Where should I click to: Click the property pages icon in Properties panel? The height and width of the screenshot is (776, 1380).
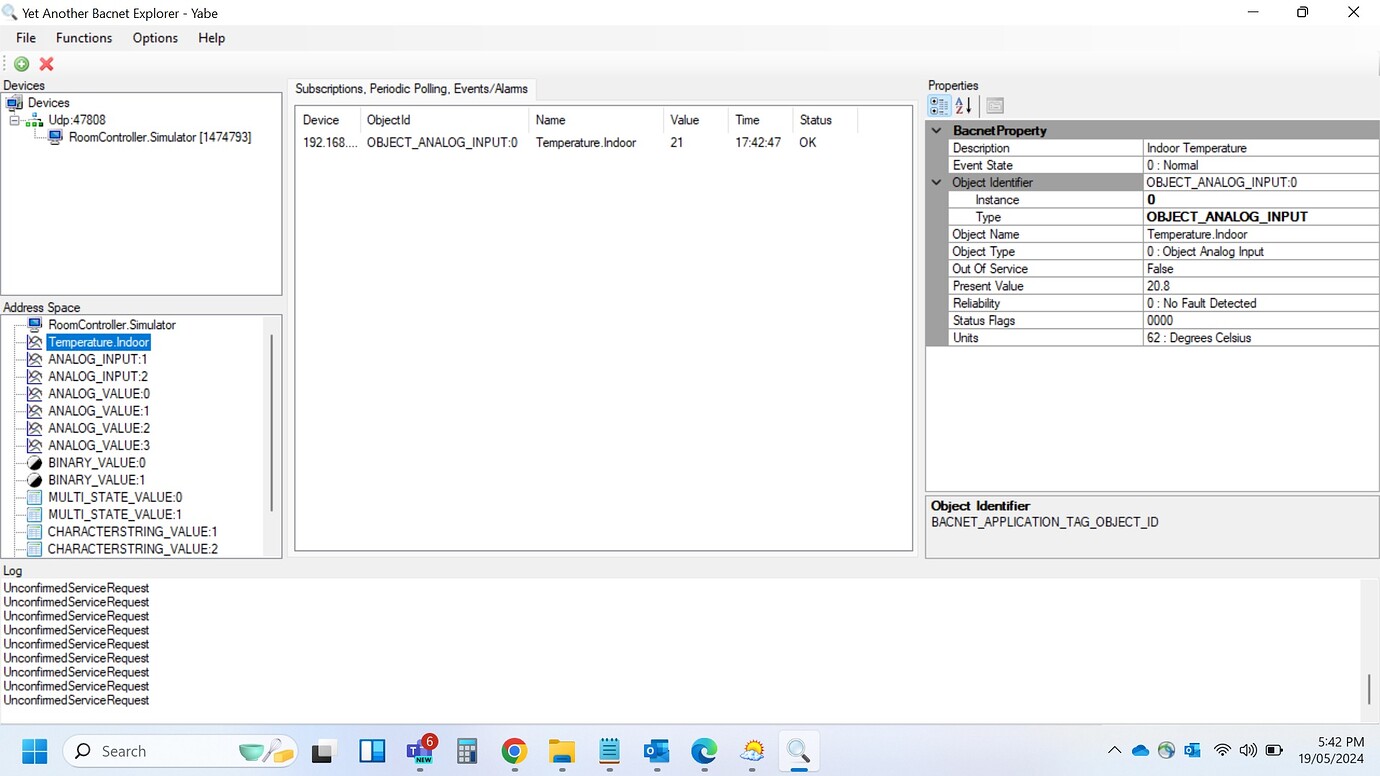coord(994,105)
